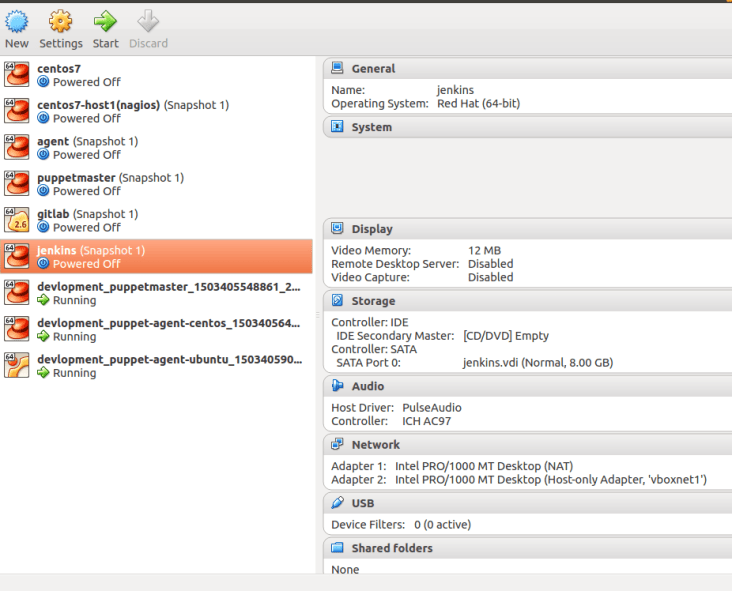Start the VM with the green arrow

(105, 21)
